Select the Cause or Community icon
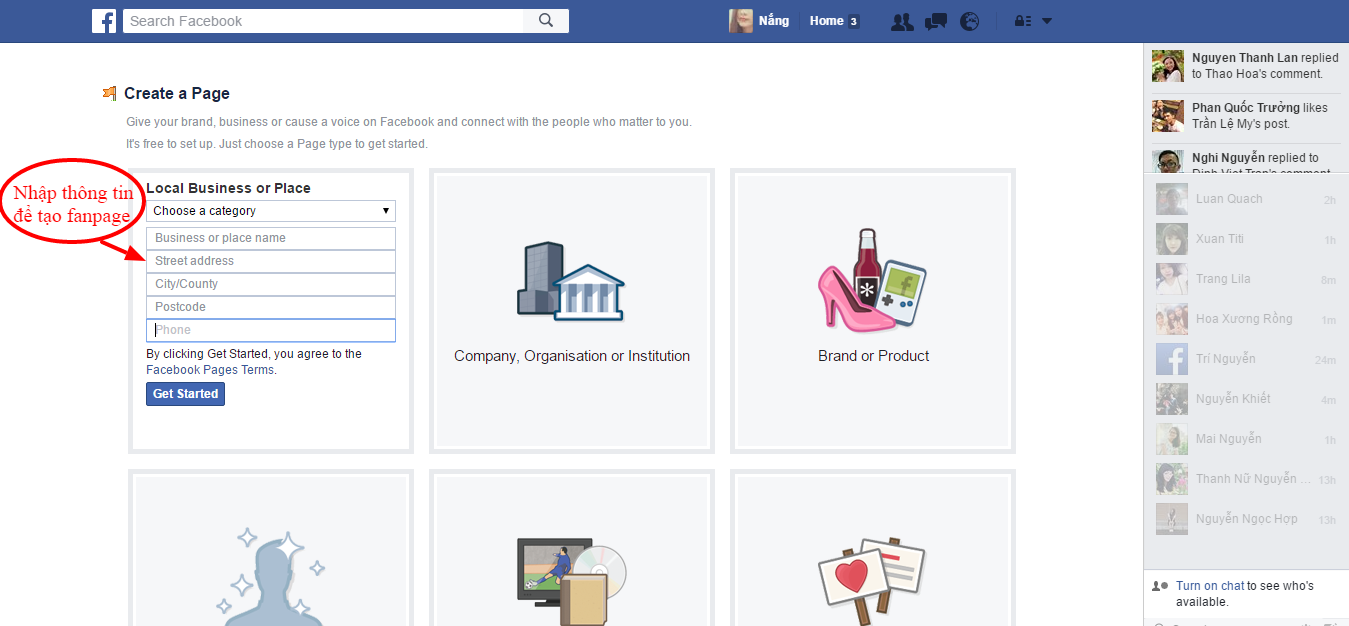The image size is (1349, 626). 873,580
